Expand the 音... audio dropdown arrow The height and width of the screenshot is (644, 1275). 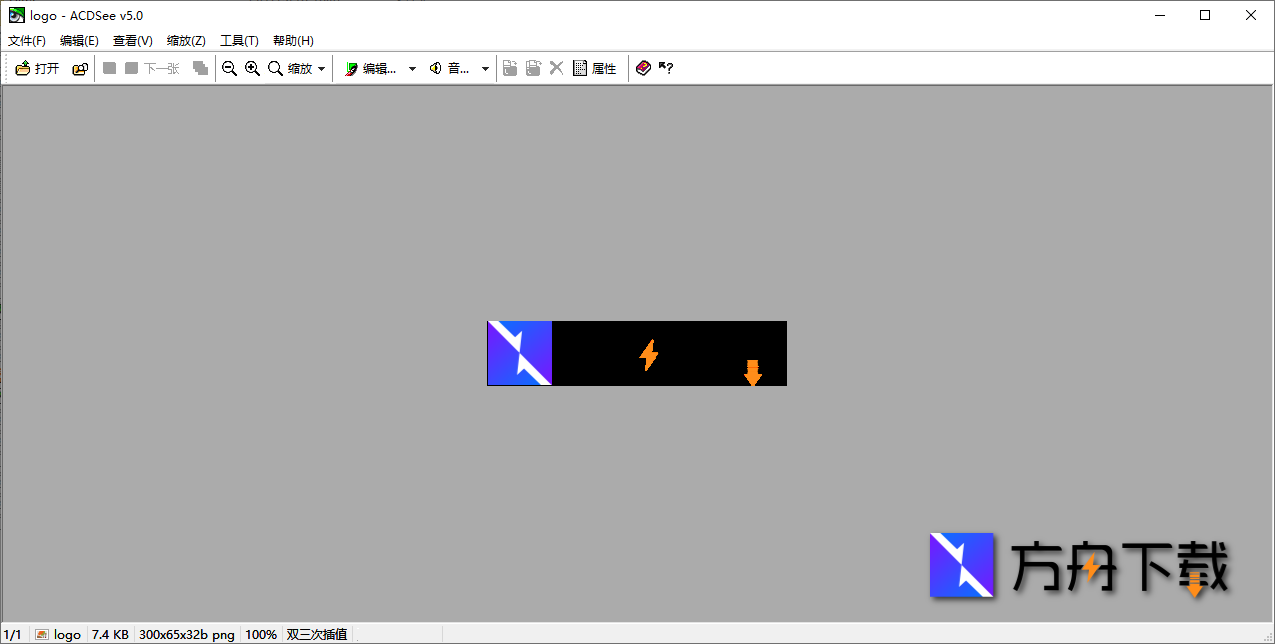[x=485, y=69]
